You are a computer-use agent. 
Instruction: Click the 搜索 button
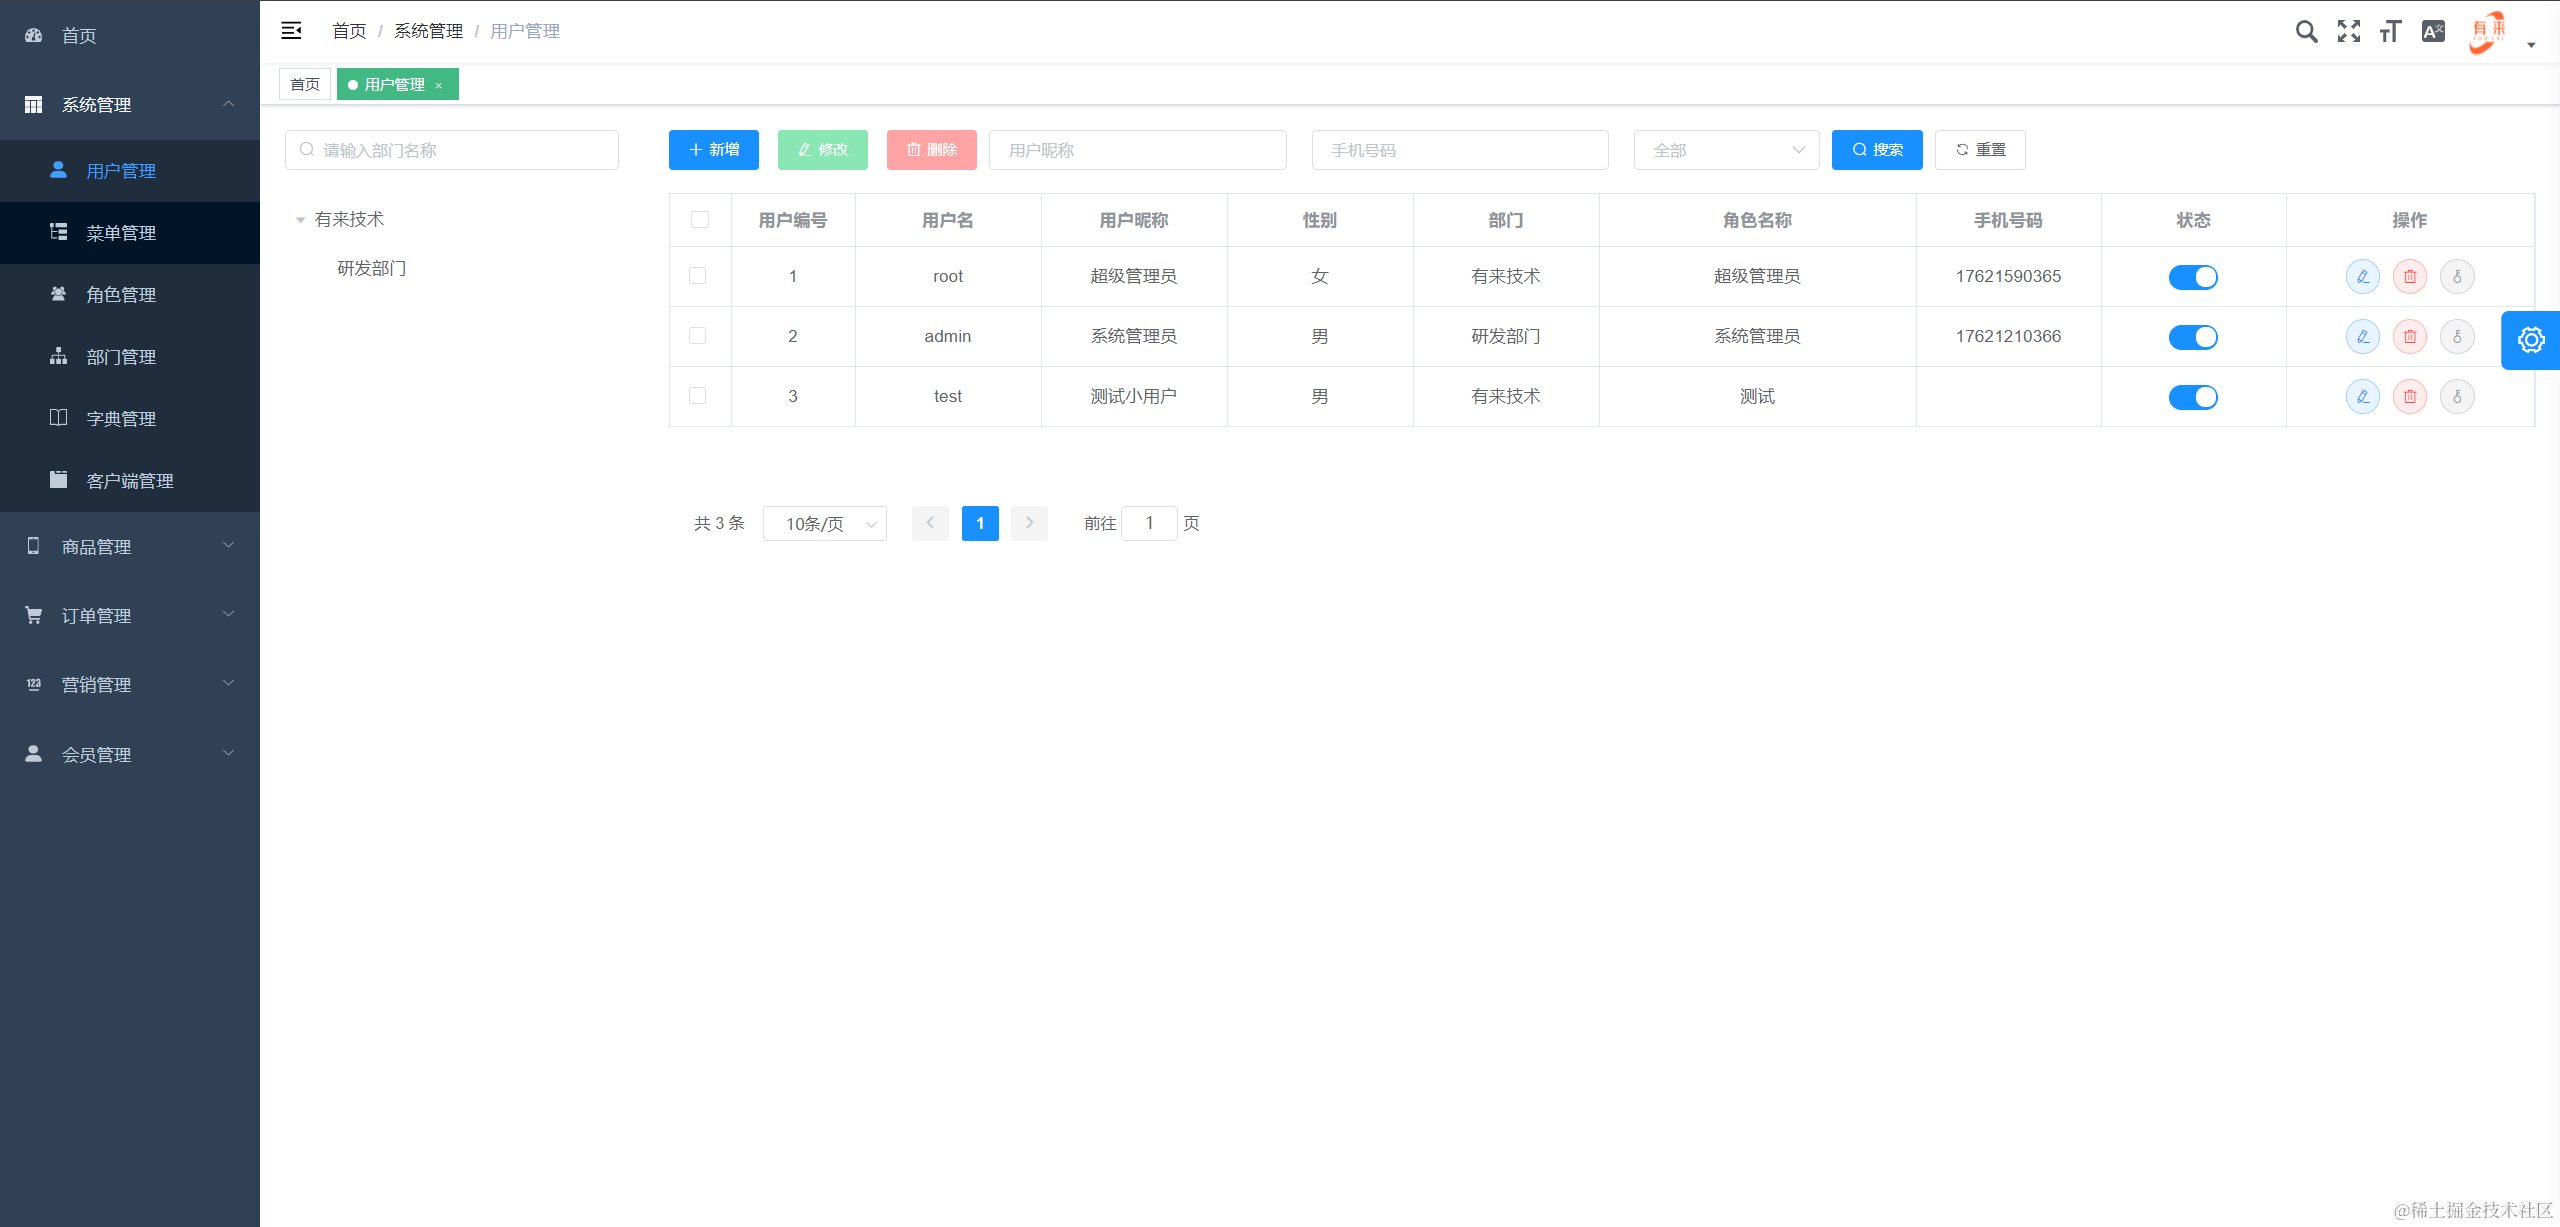[x=1877, y=150]
